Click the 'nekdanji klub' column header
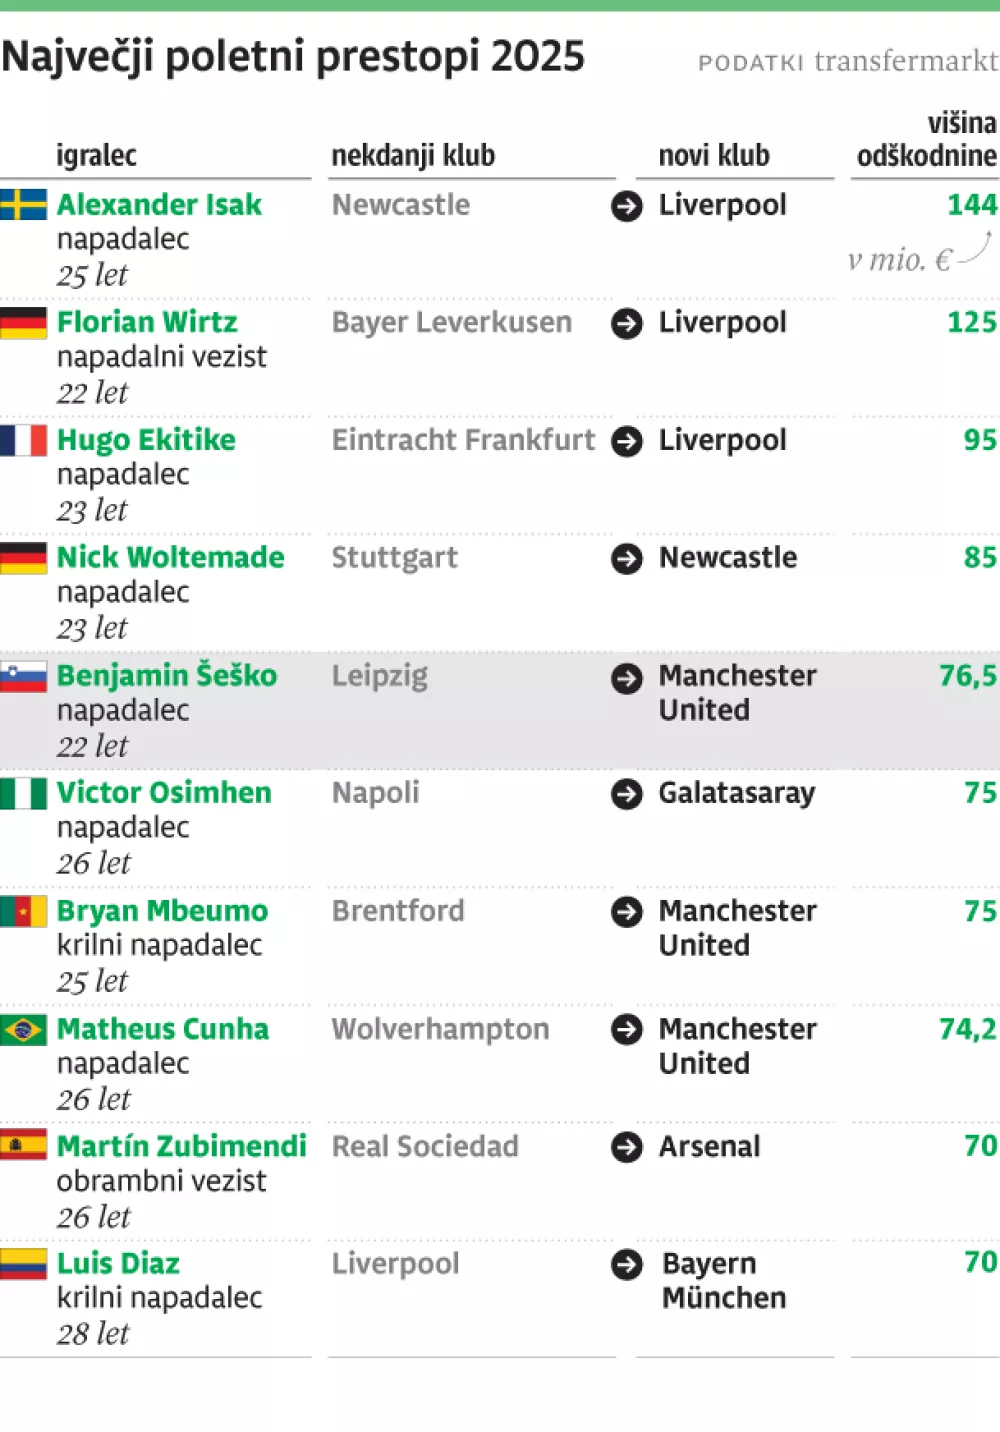This screenshot has height=1432, width=1000. pos(413,156)
